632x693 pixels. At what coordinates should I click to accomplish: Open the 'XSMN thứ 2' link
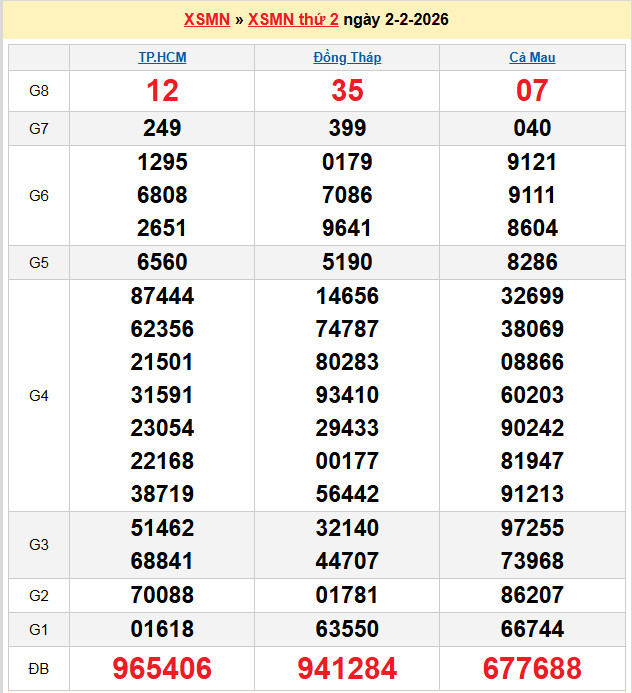coord(293,20)
